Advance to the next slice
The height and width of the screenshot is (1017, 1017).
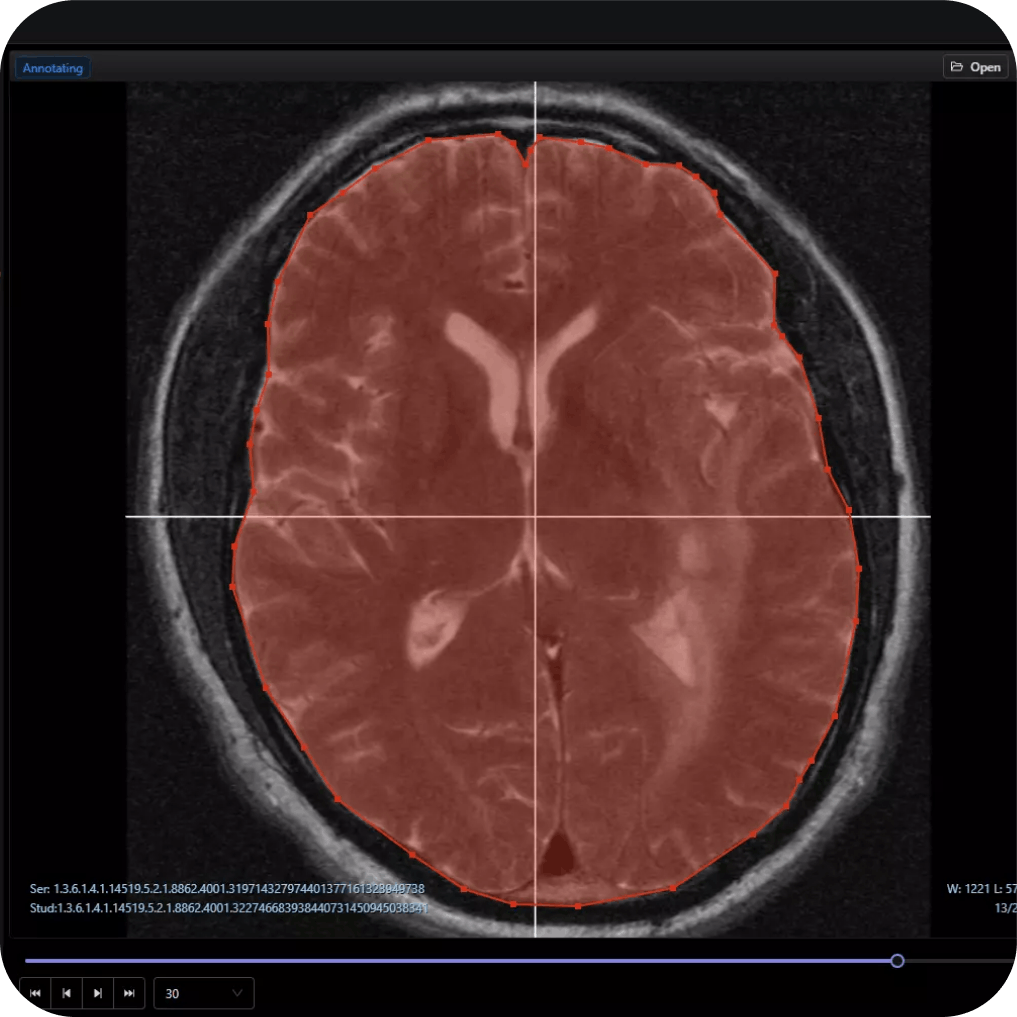click(x=98, y=993)
